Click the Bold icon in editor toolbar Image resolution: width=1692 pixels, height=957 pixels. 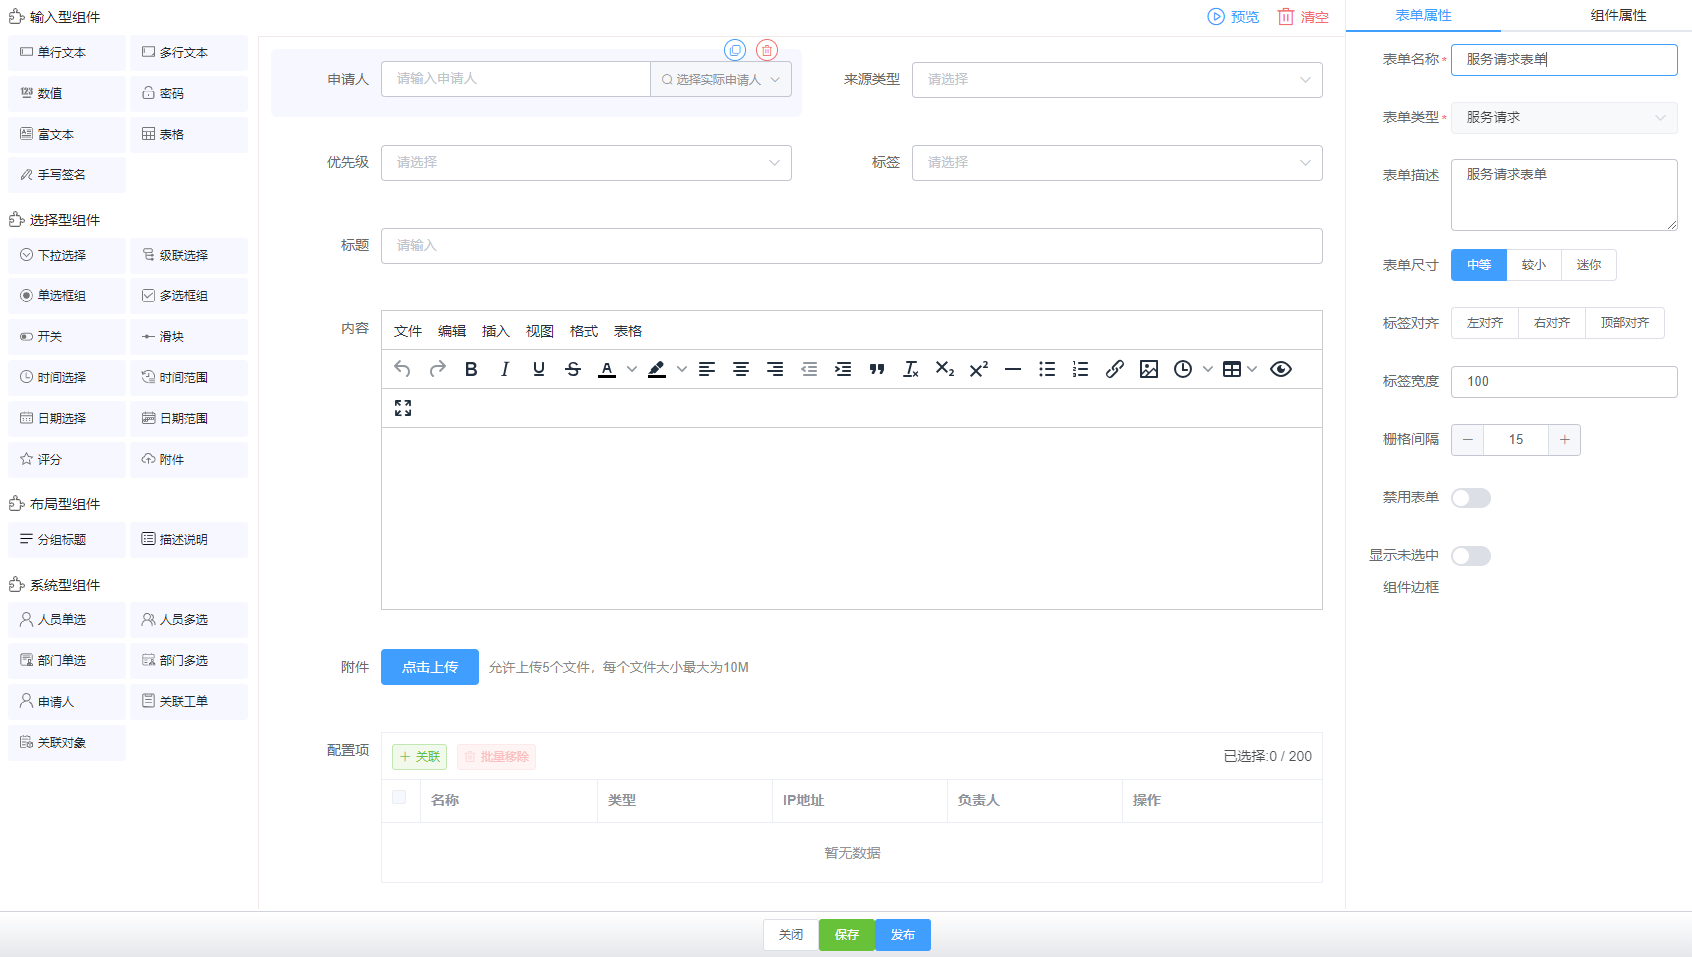(x=471, y=369)
